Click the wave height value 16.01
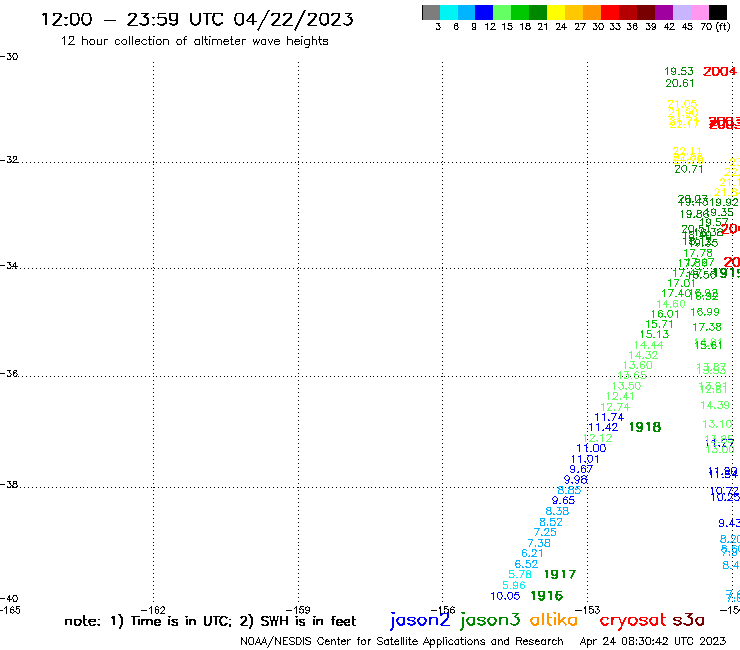The image size is (740, 650). 665,314
